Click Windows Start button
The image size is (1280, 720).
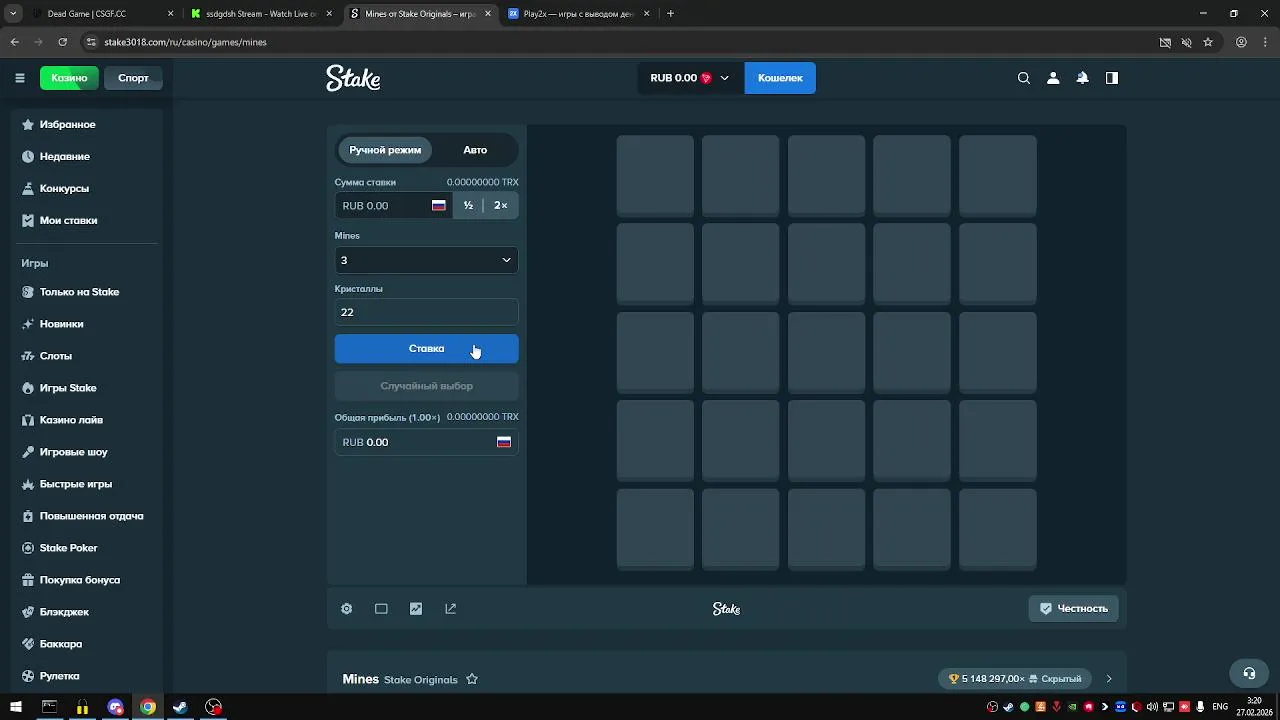coord(16,707)
